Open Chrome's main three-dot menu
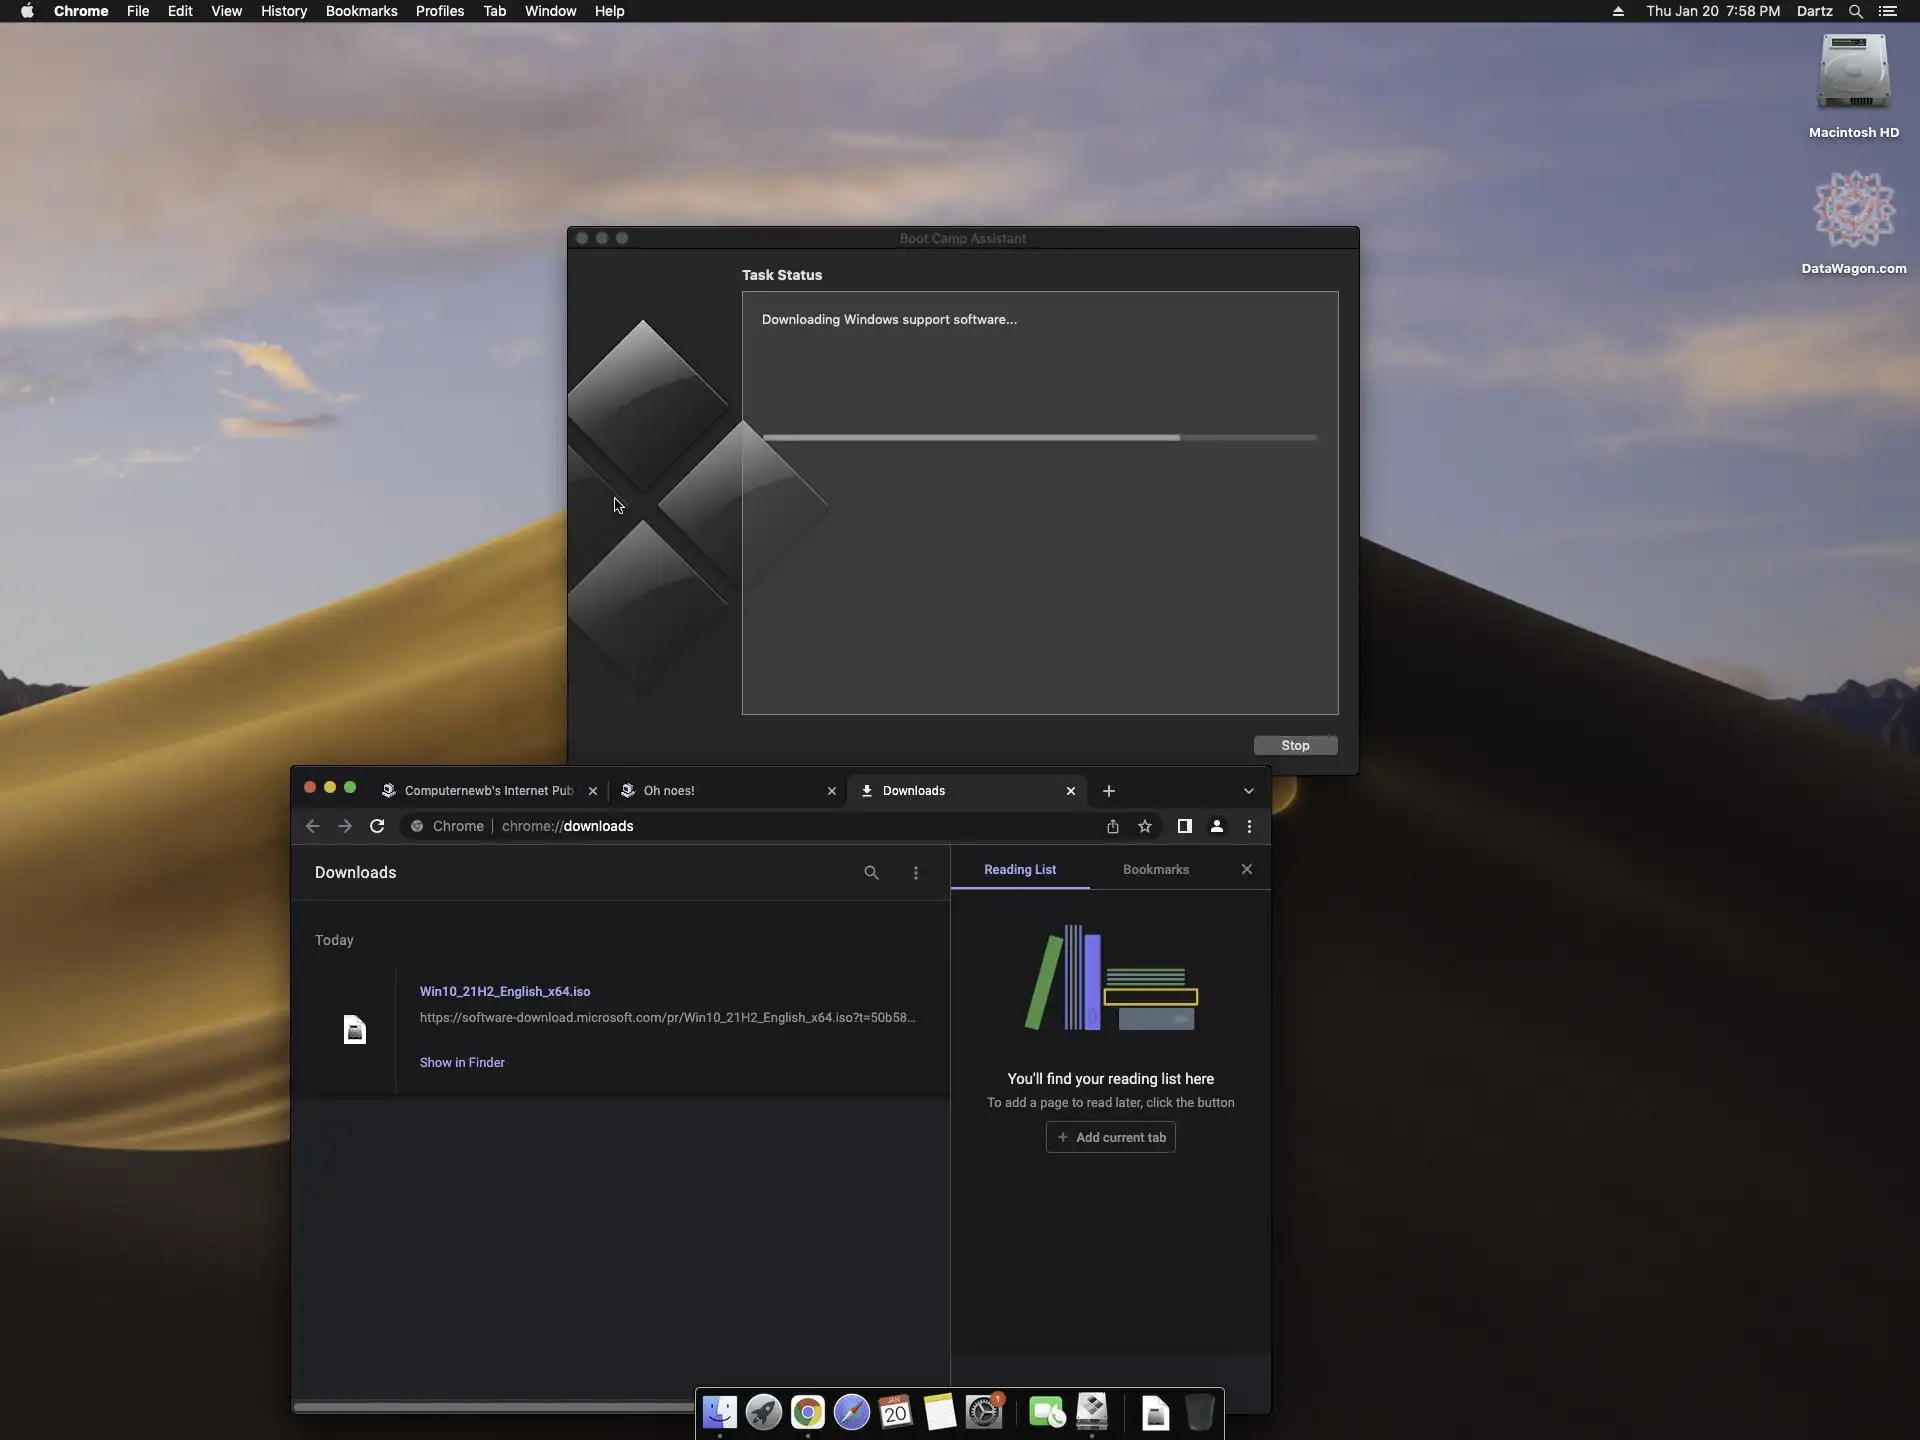Image resolution: width=1920 pixels, height=1440 pixels. pos(1249,826)
